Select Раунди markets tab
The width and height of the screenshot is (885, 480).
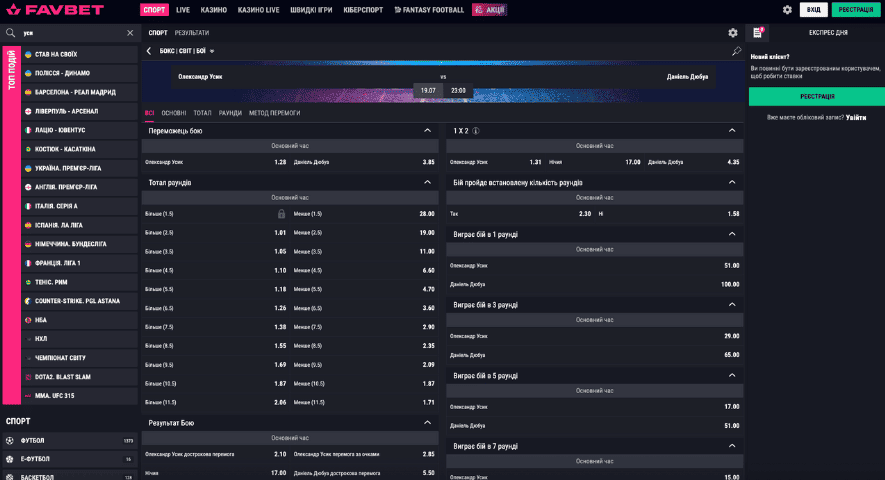[x=230, y=113]
